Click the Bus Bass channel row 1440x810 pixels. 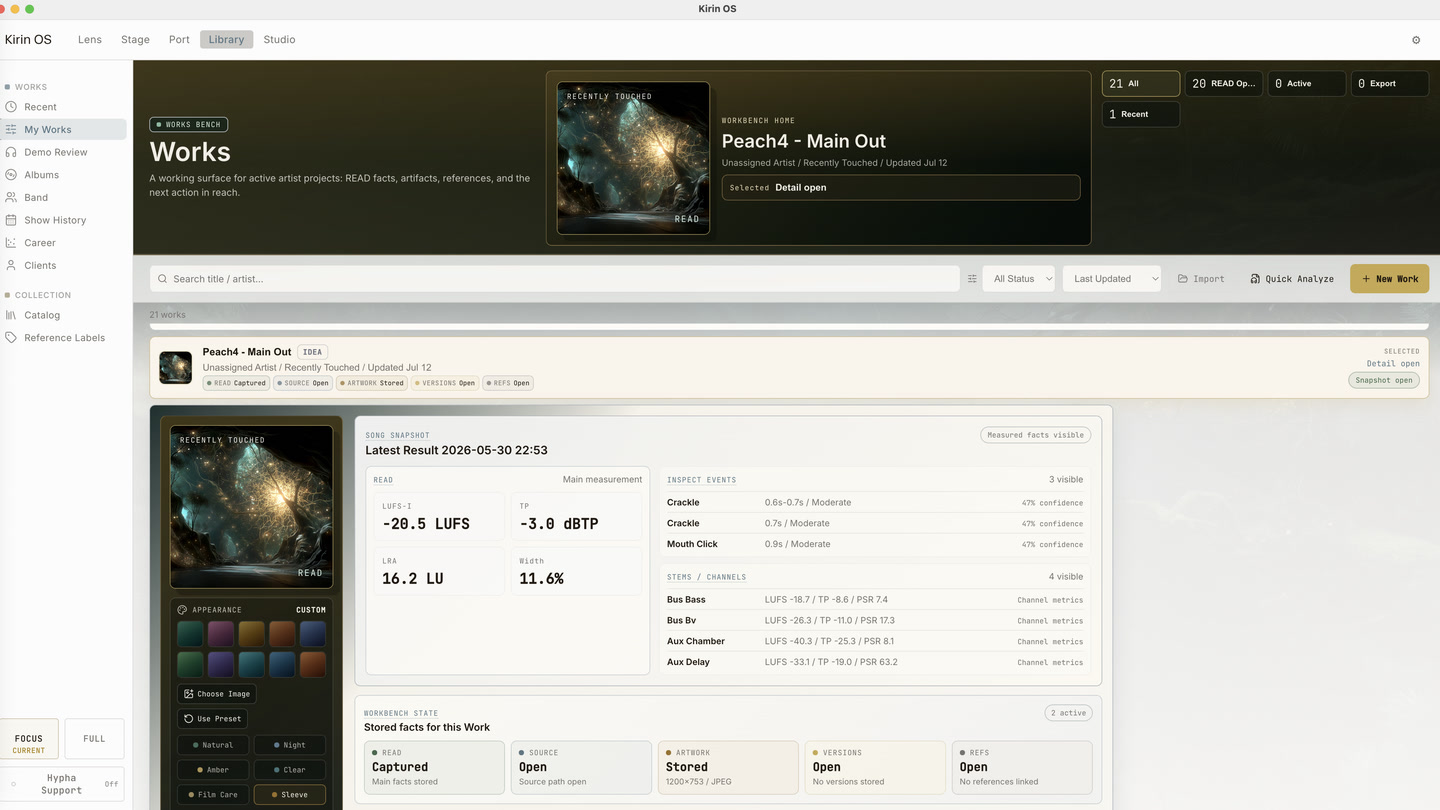point(875,600)
